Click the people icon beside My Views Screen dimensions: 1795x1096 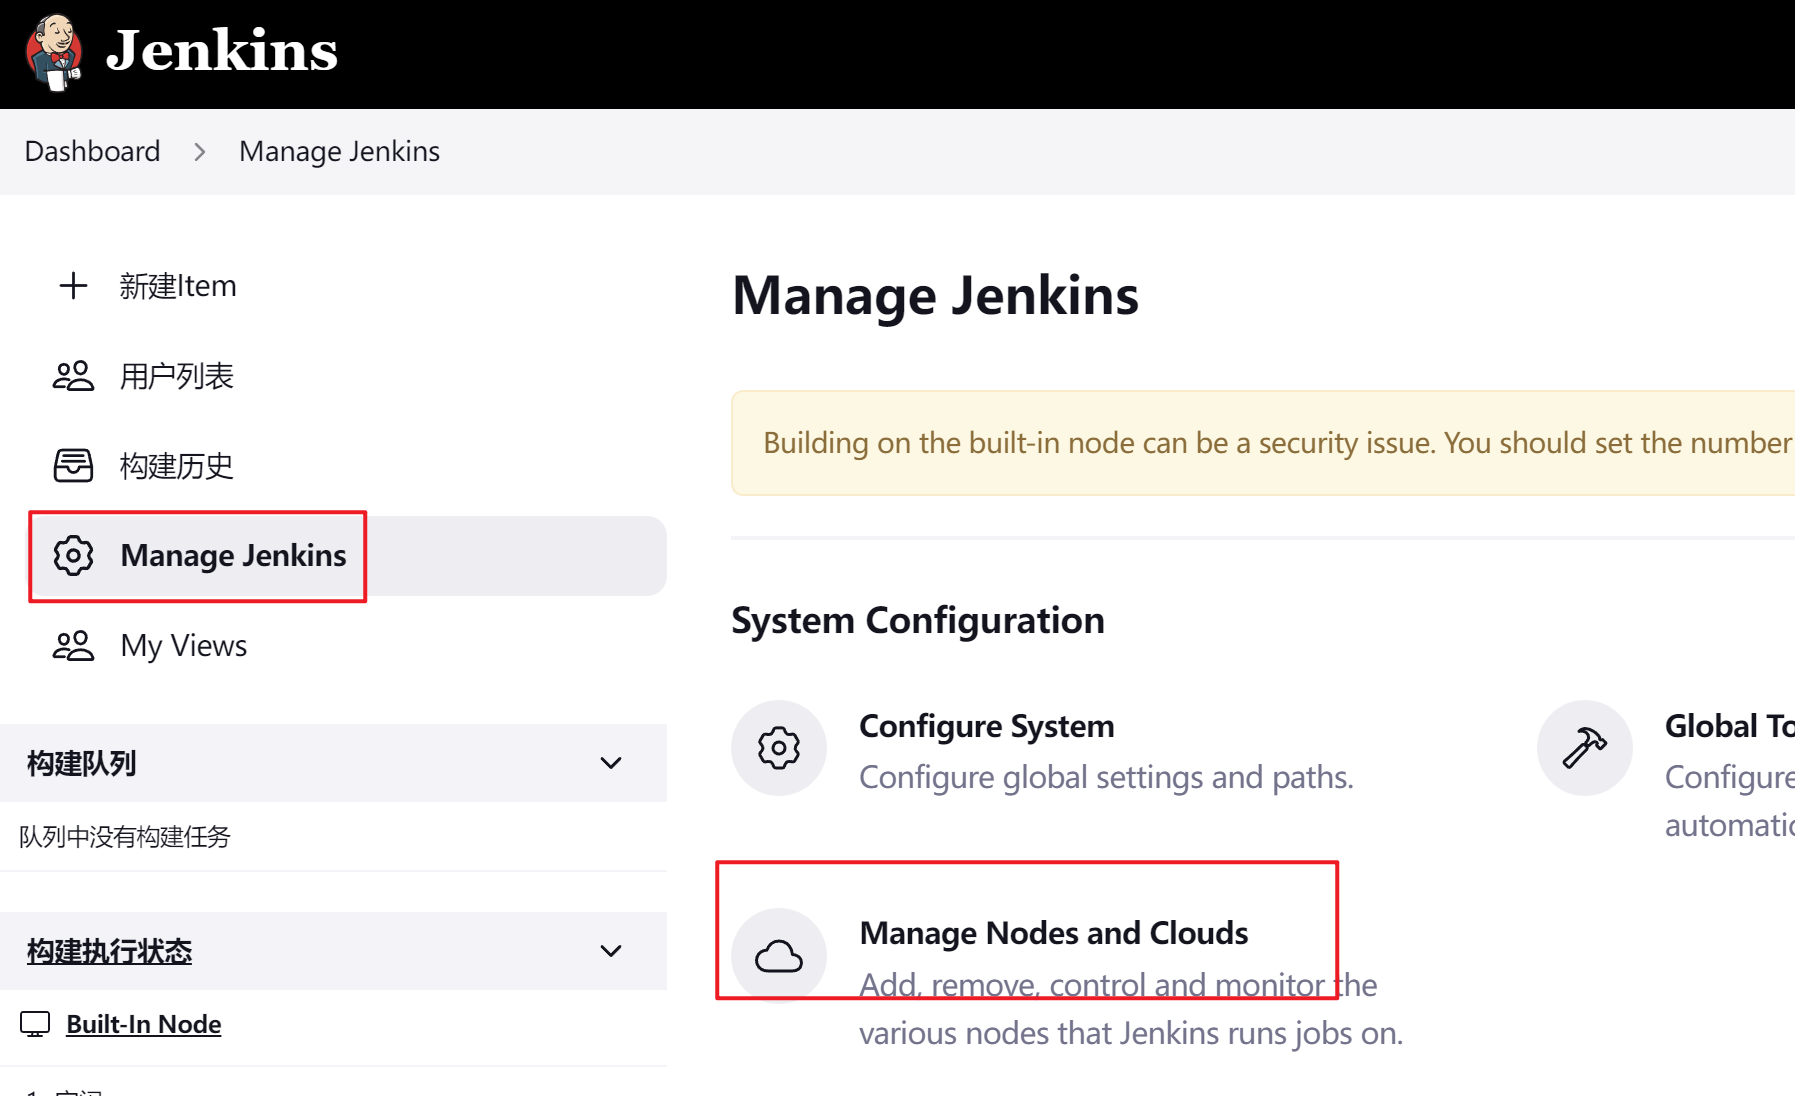pyautogui.click(x=73, y=646)
